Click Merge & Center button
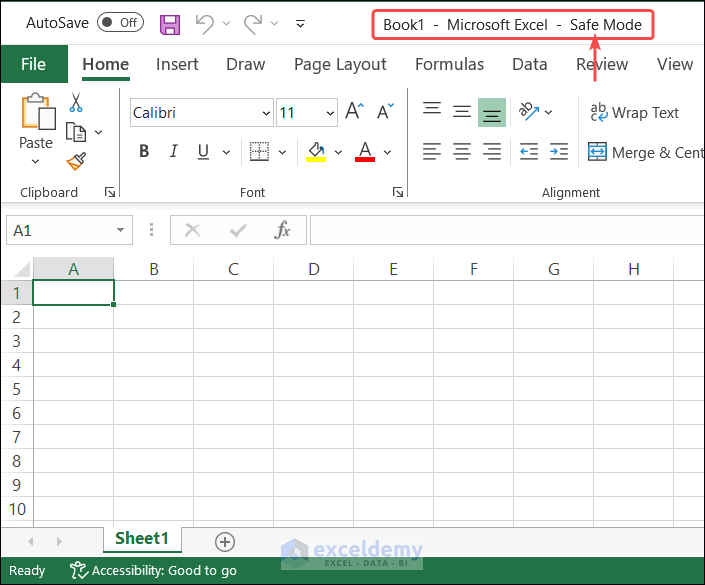Screen dimensions: 705x585 pyautogui.click(x=646, y=152)
